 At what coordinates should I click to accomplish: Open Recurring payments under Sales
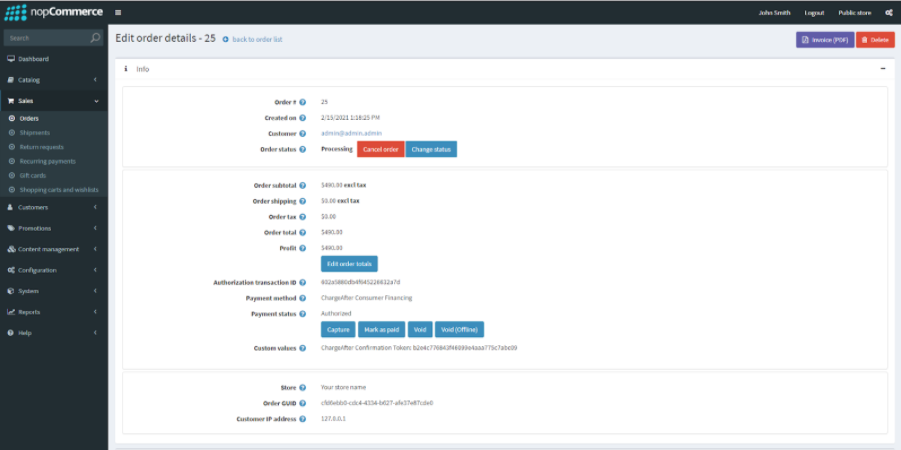click(53, 161)
